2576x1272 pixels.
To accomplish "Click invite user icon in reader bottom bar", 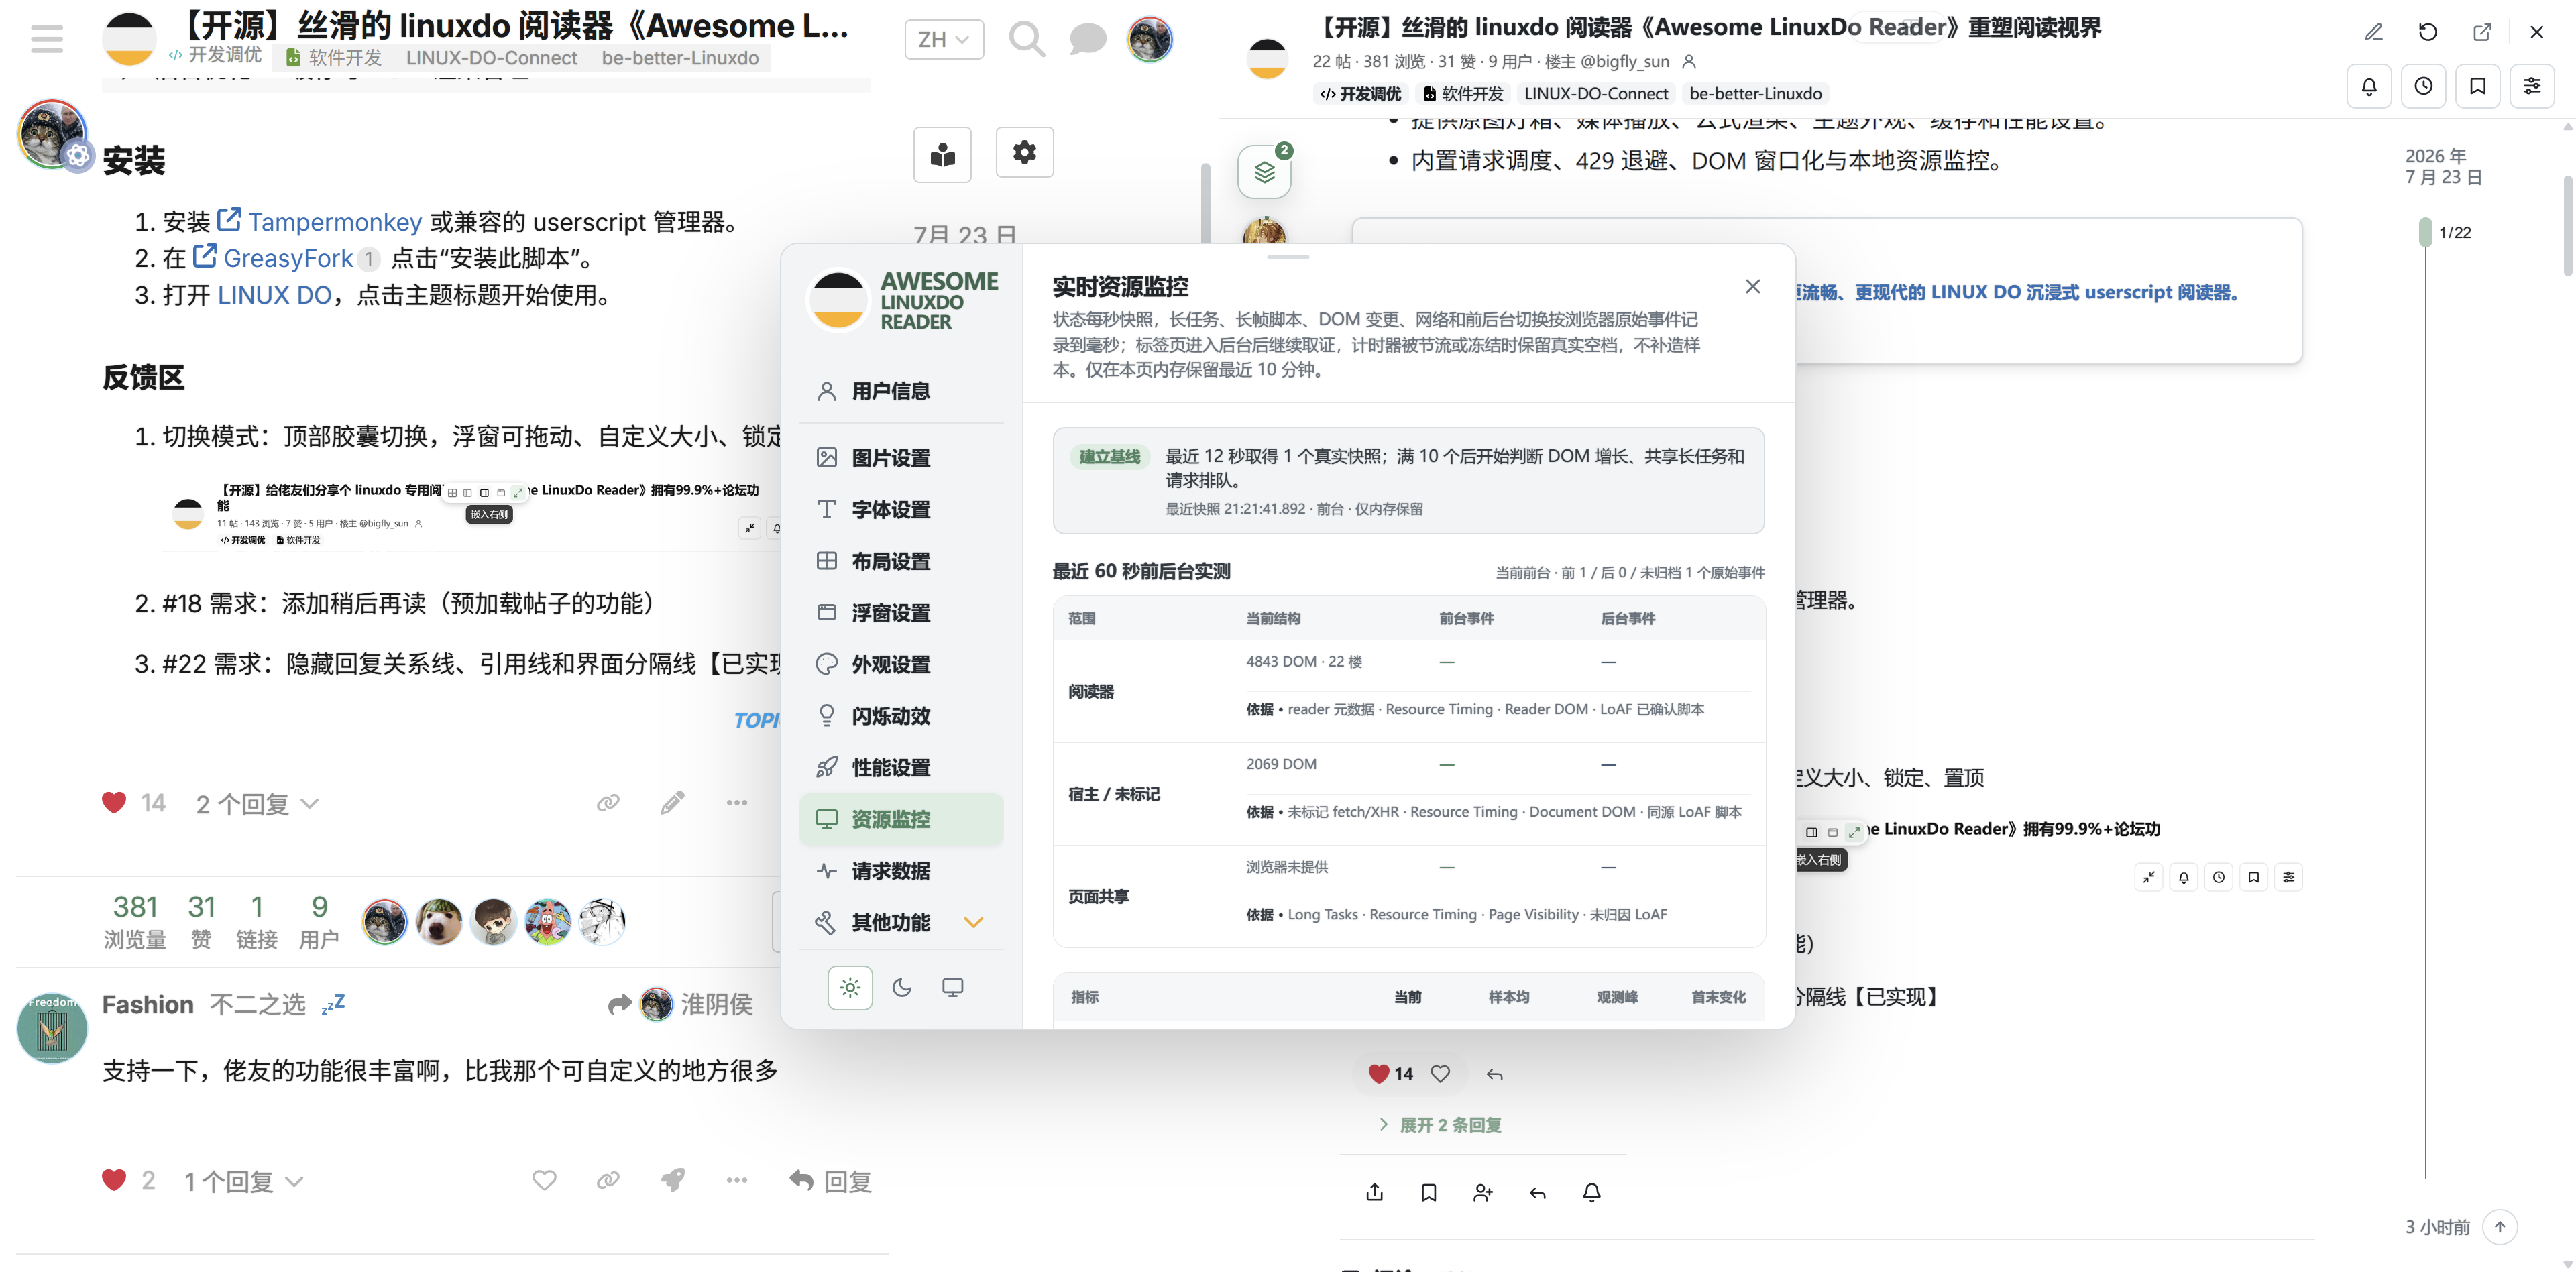I will point(1483,1192).
